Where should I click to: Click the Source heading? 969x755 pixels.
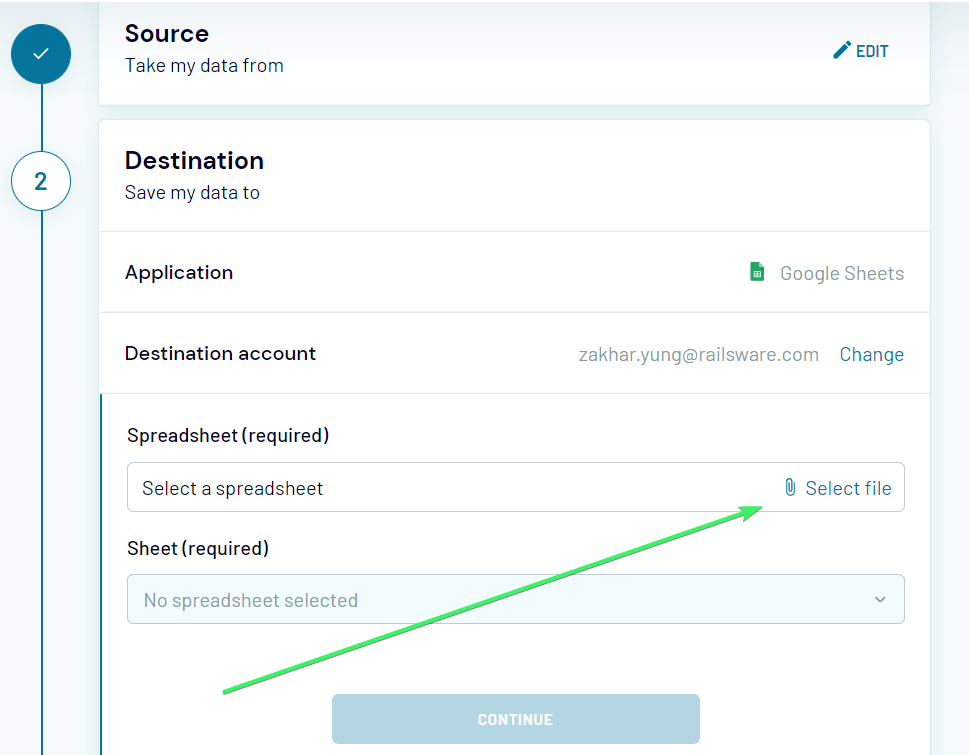point(167,33)
